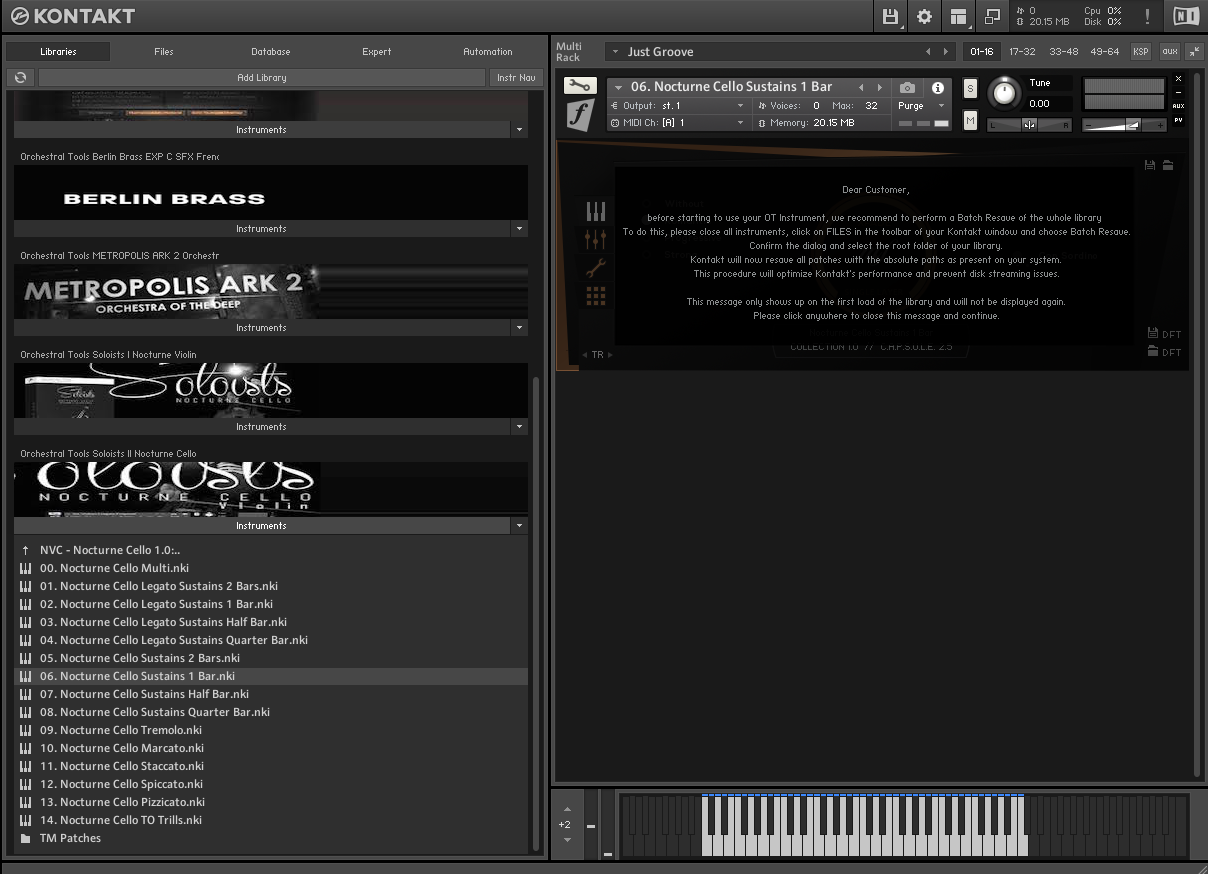Click the folder load preset icon
The image size is (1208, 874).
[x=1167, y=165]
